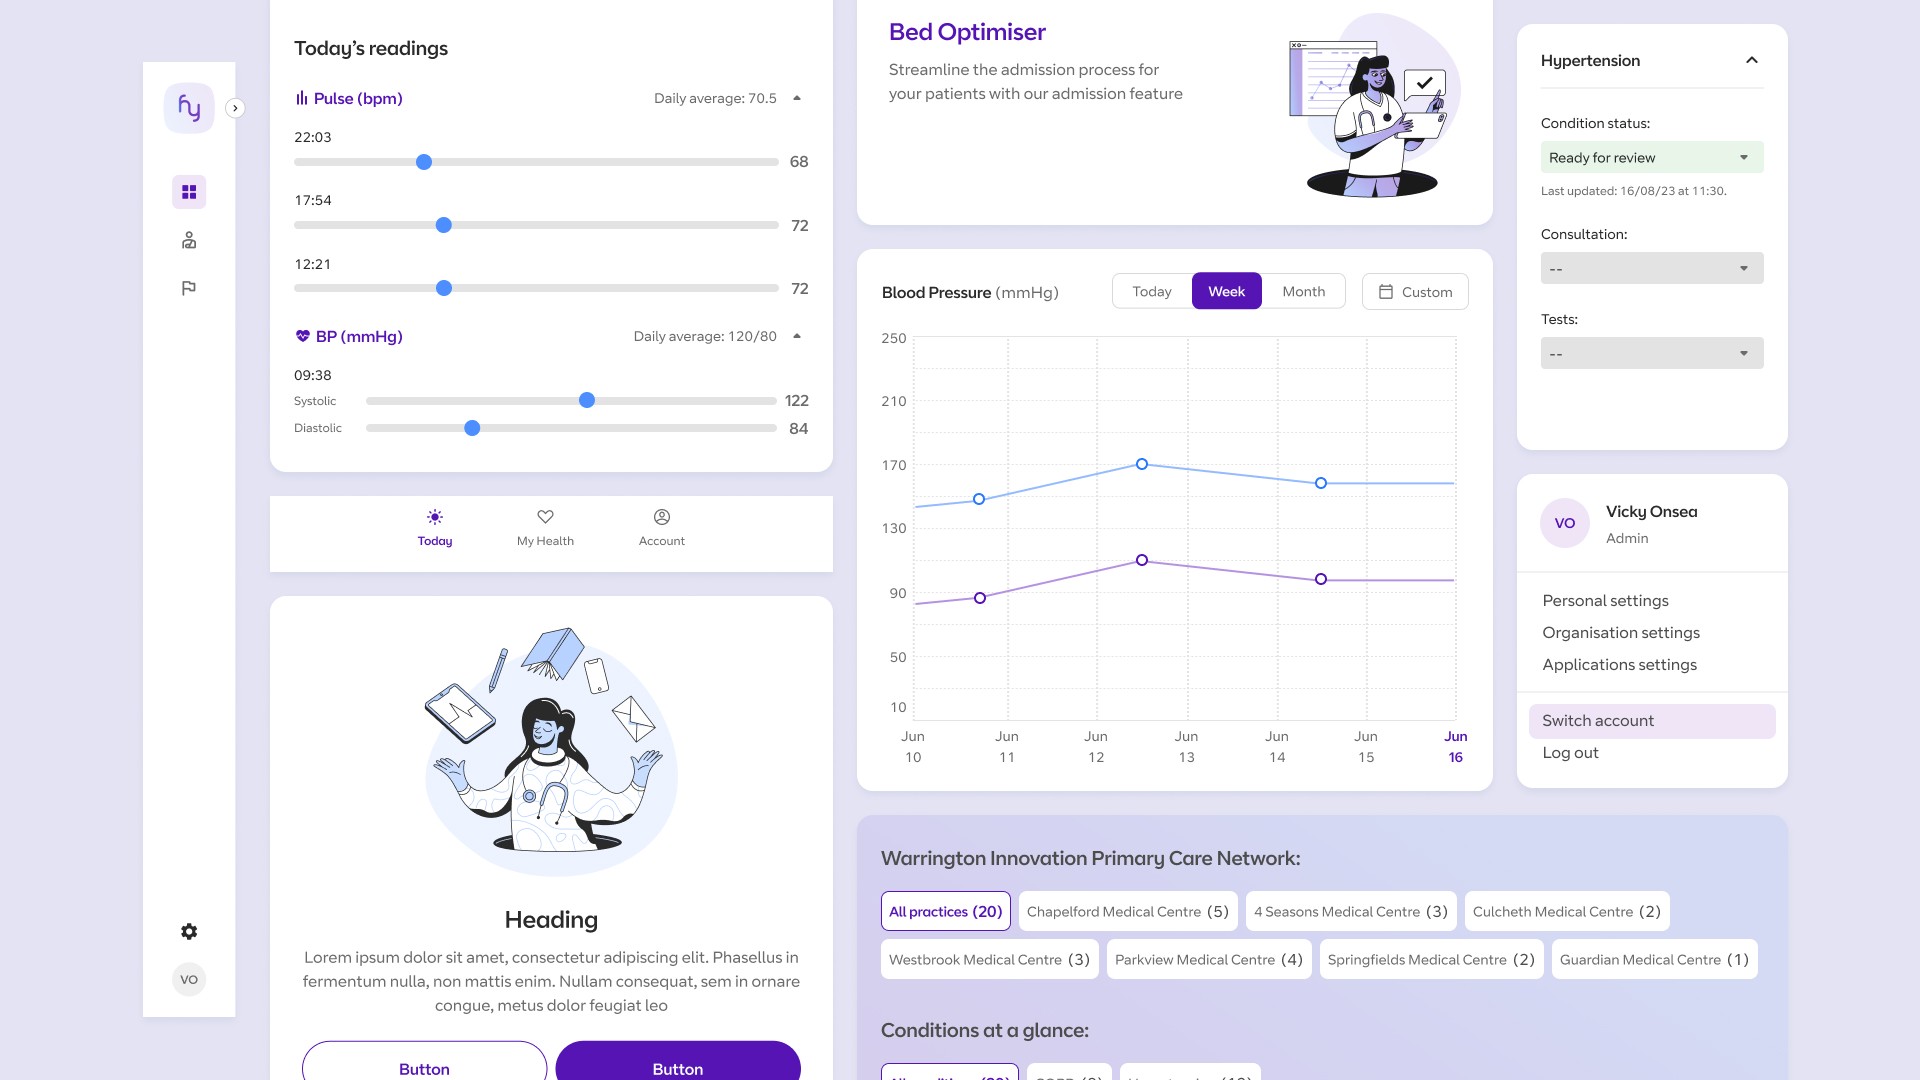Expand sidebar with the arrow button

click(x=235, y=108)
